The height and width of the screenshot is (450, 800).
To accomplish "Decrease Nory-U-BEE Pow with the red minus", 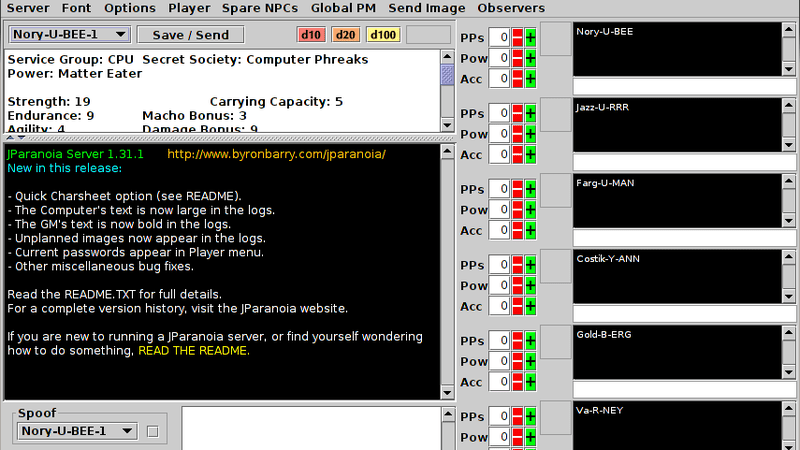I will point(517,58).
